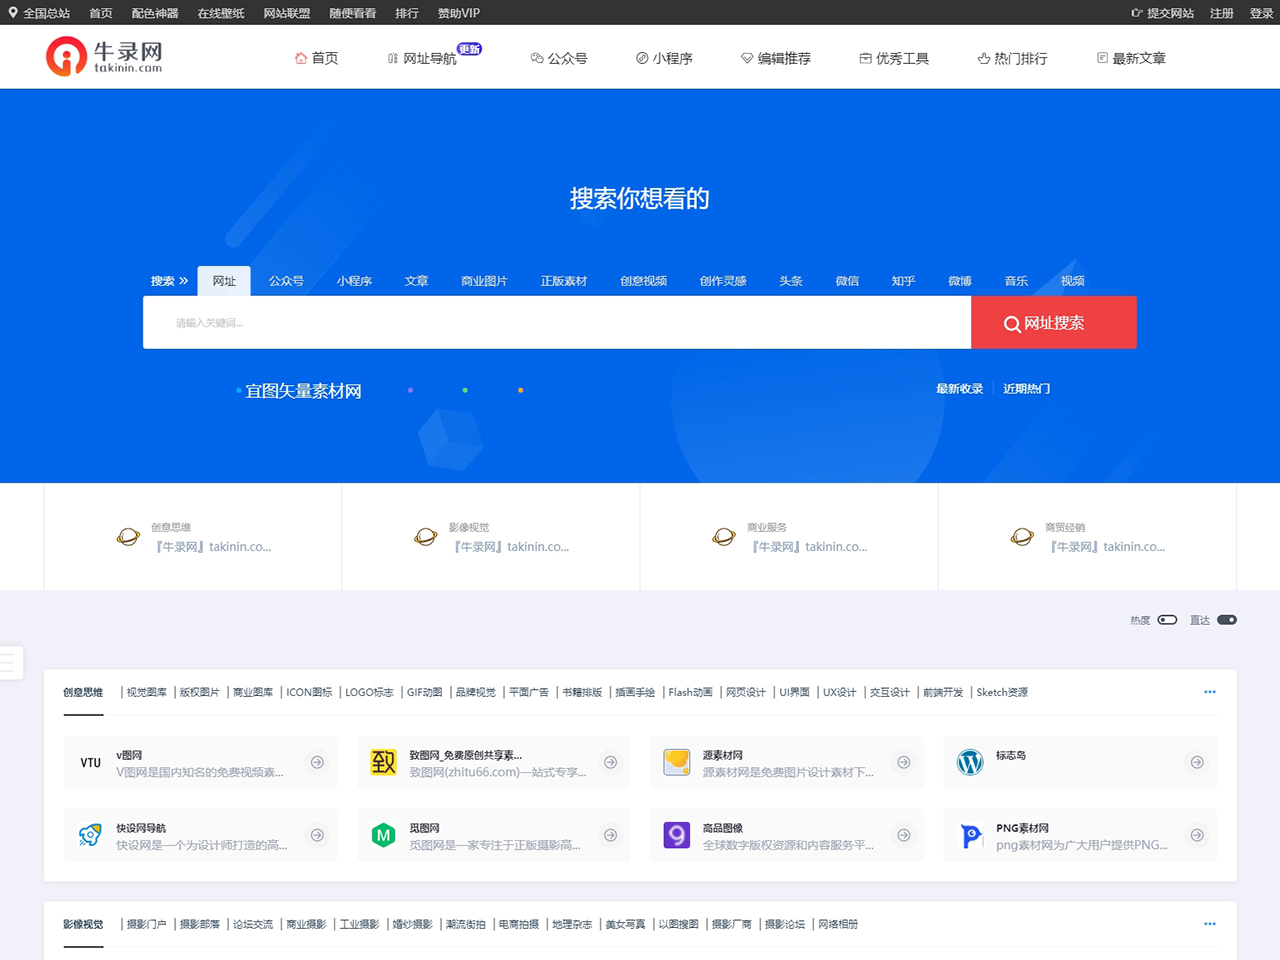Click the 优秀工具 toolbox icon
Screen dimensions: 1280x960
pos(864,58)
